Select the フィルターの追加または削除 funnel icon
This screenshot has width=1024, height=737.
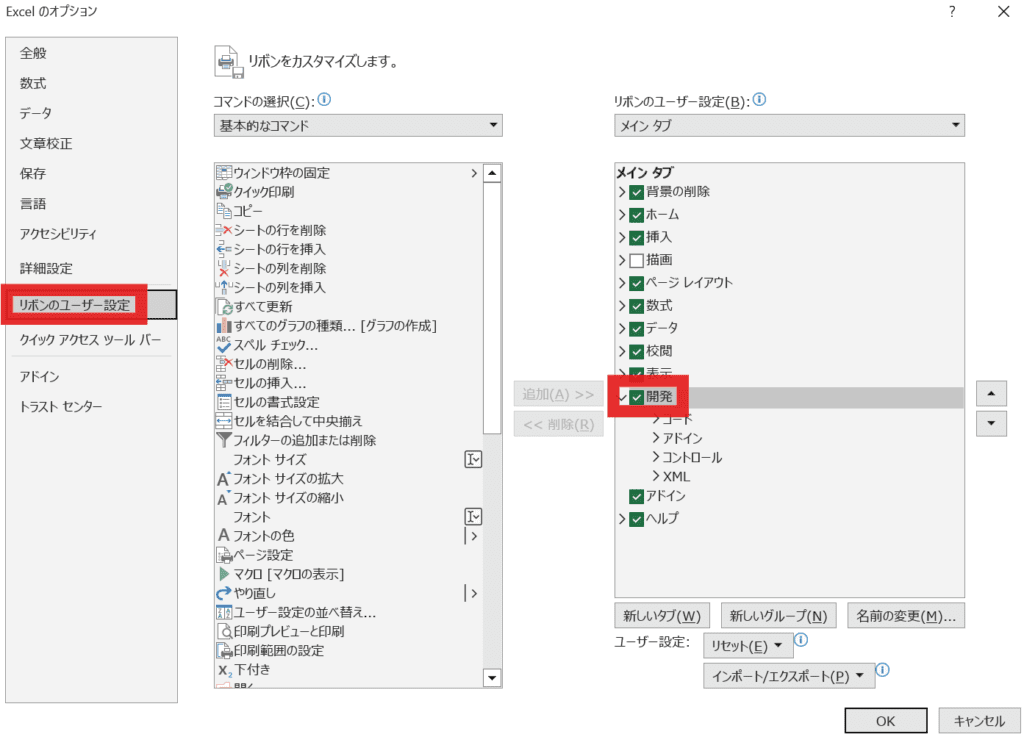pos(224,440)
